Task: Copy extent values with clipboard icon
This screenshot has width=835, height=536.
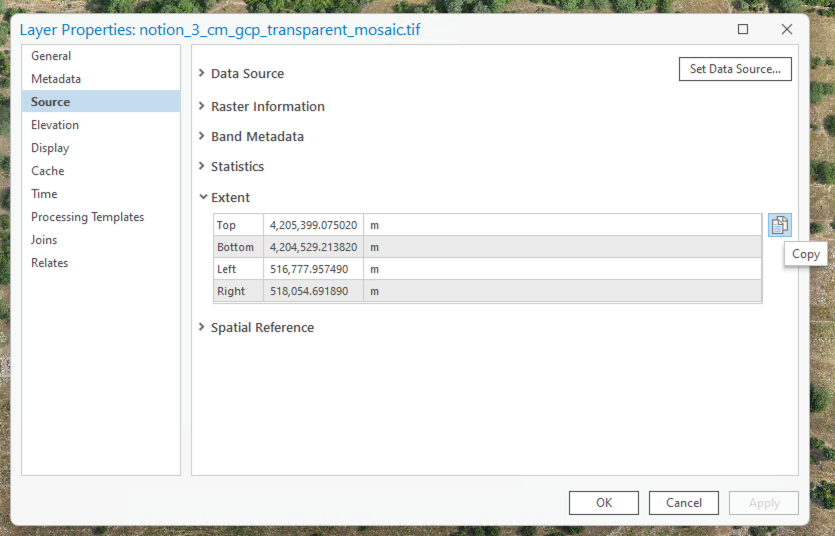Action: 780,225
